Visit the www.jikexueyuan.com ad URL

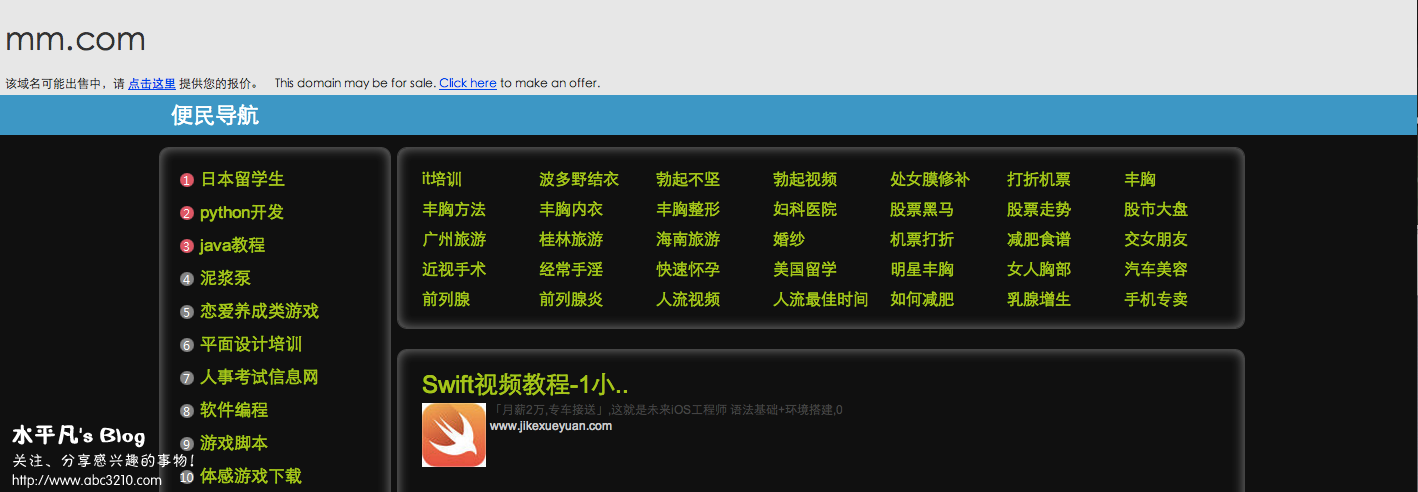point(550,426)
